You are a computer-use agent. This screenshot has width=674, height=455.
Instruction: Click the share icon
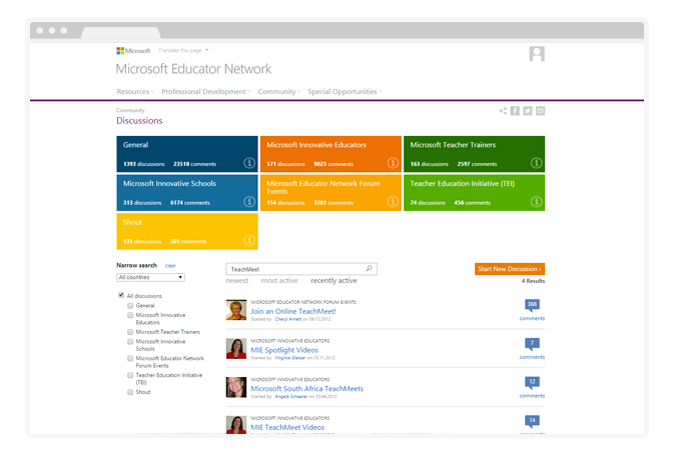point(503,111)
